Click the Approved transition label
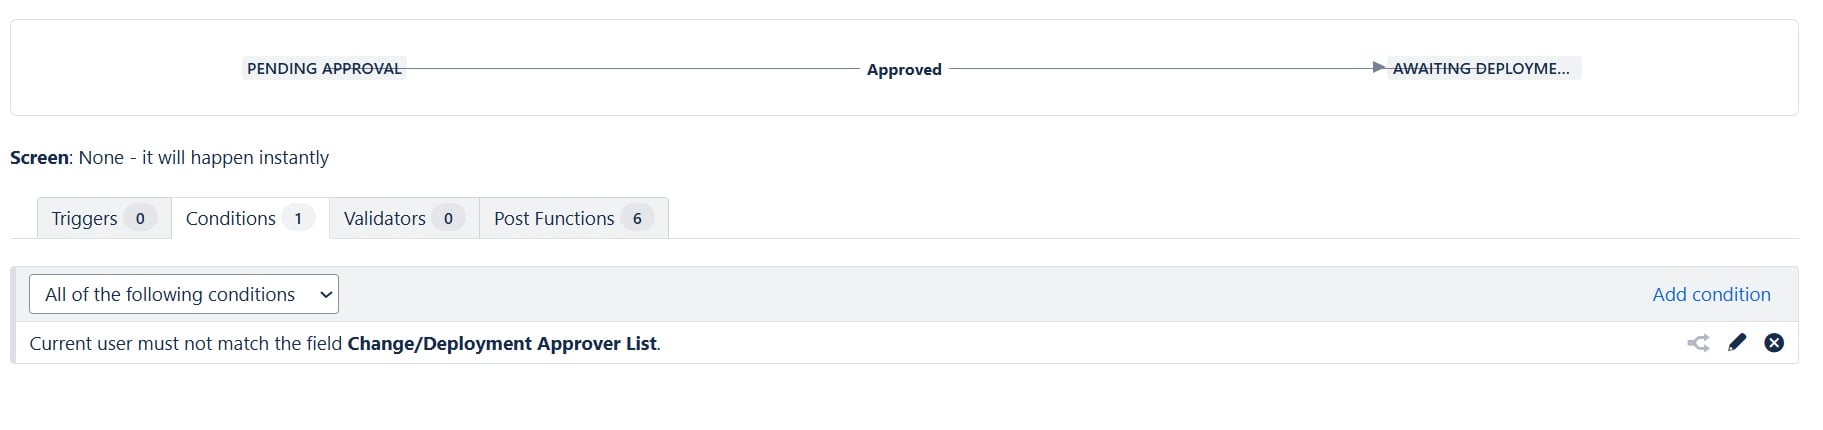 click(x=904, y=69)
